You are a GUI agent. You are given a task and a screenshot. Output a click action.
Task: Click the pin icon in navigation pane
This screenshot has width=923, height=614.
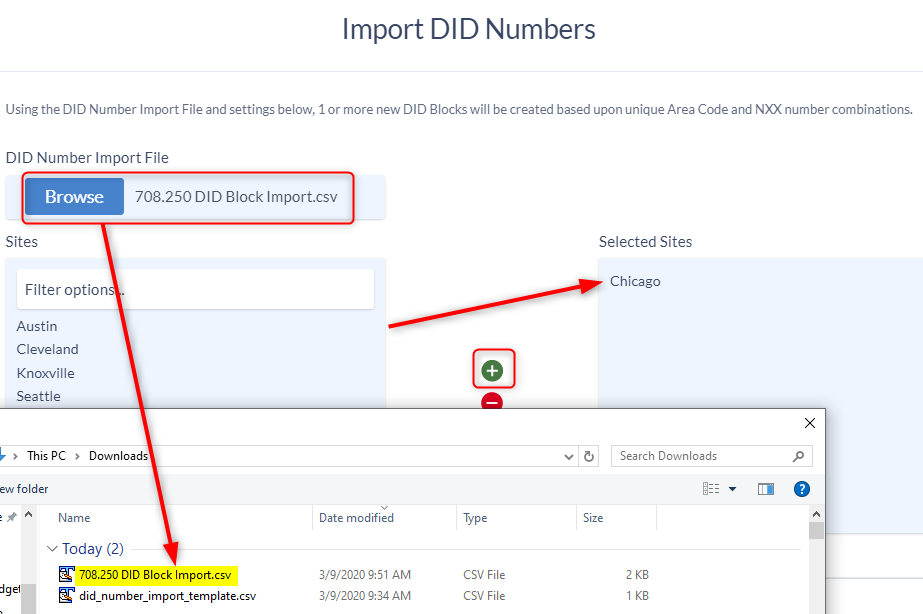(11, 517)
